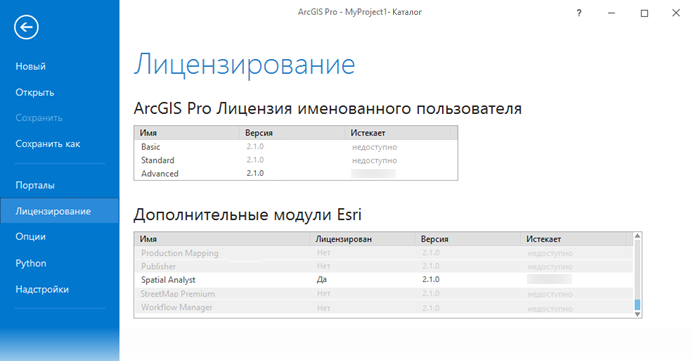Click the Да value for Spatial Analyst

click(322, 279)
